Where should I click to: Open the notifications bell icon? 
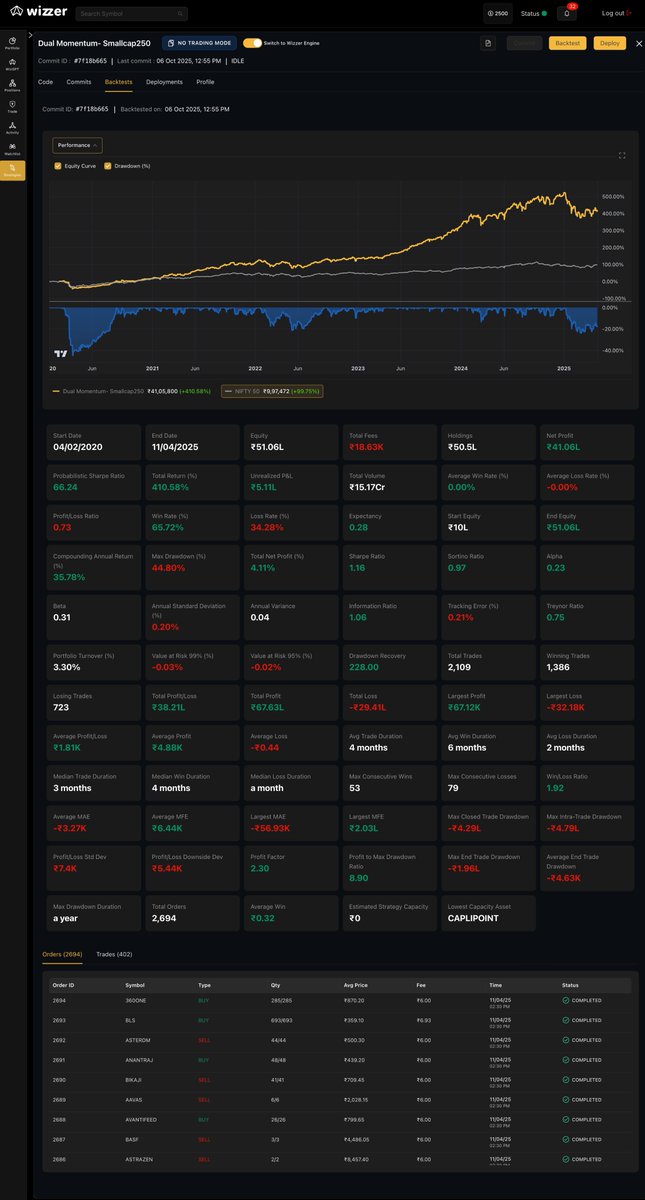click(568, 14)
